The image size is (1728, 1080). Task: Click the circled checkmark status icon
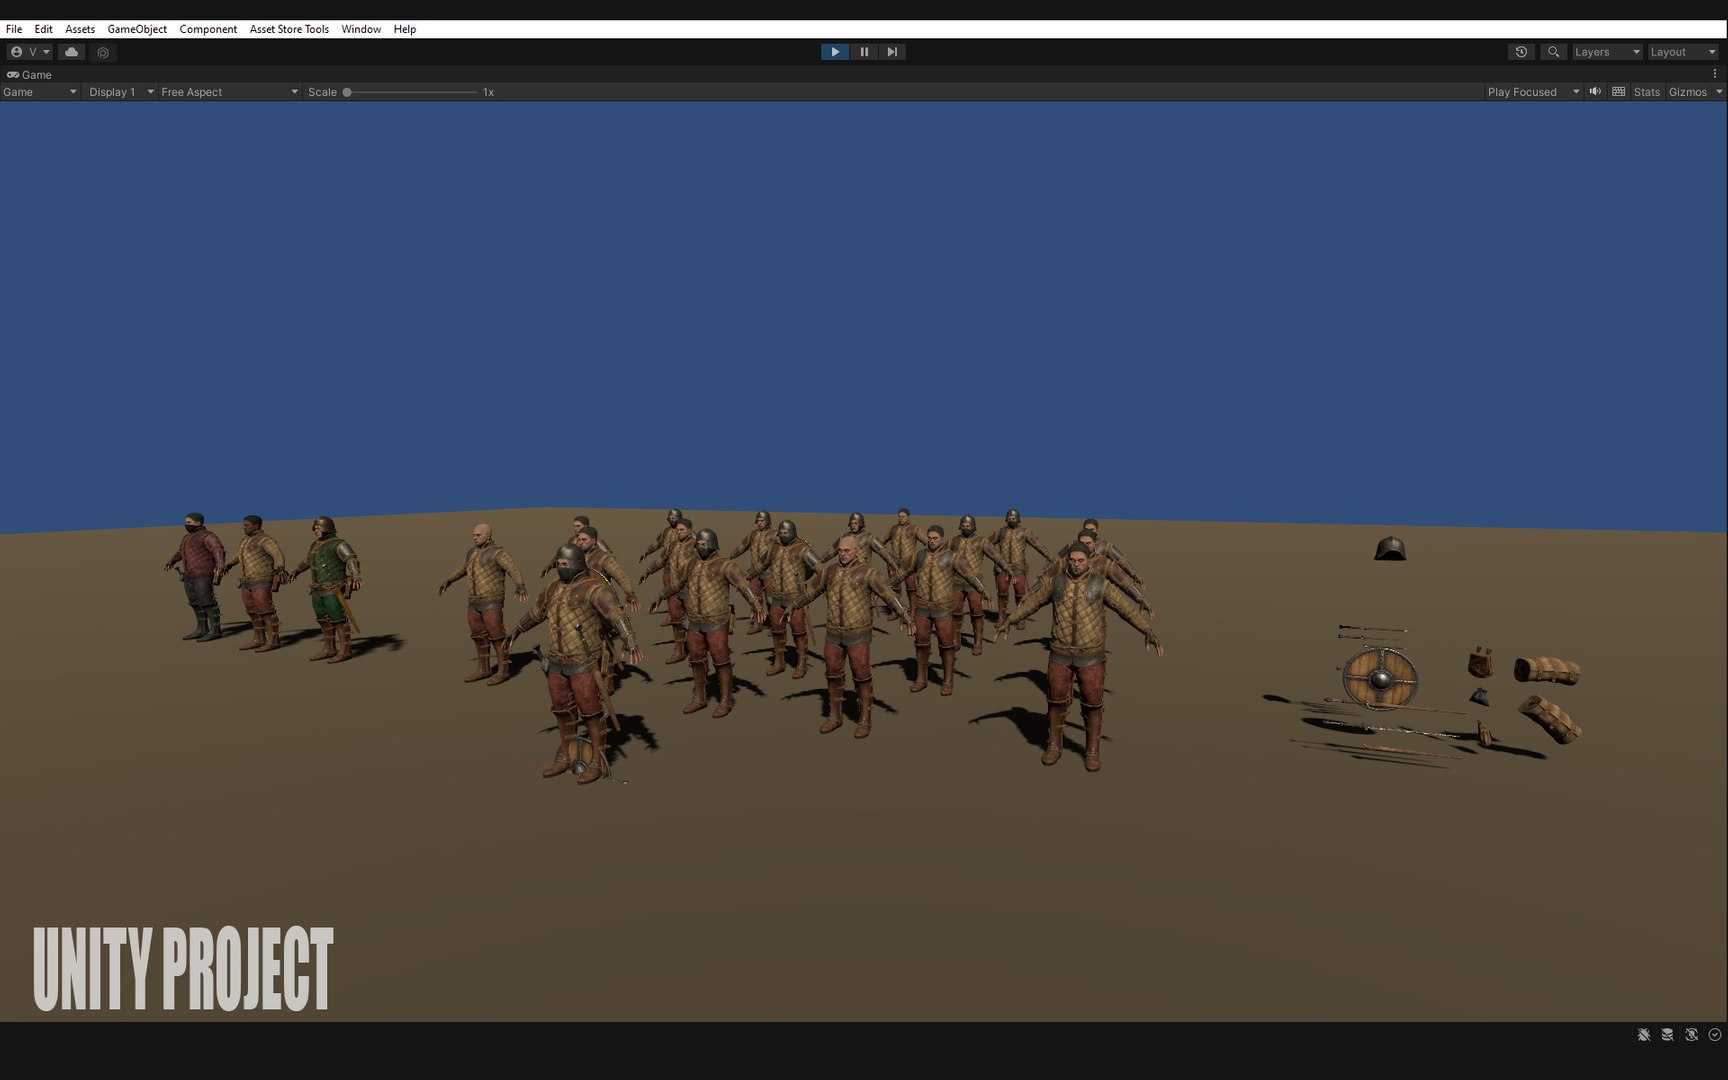pyautogui.click(x=1715, y=1035)
